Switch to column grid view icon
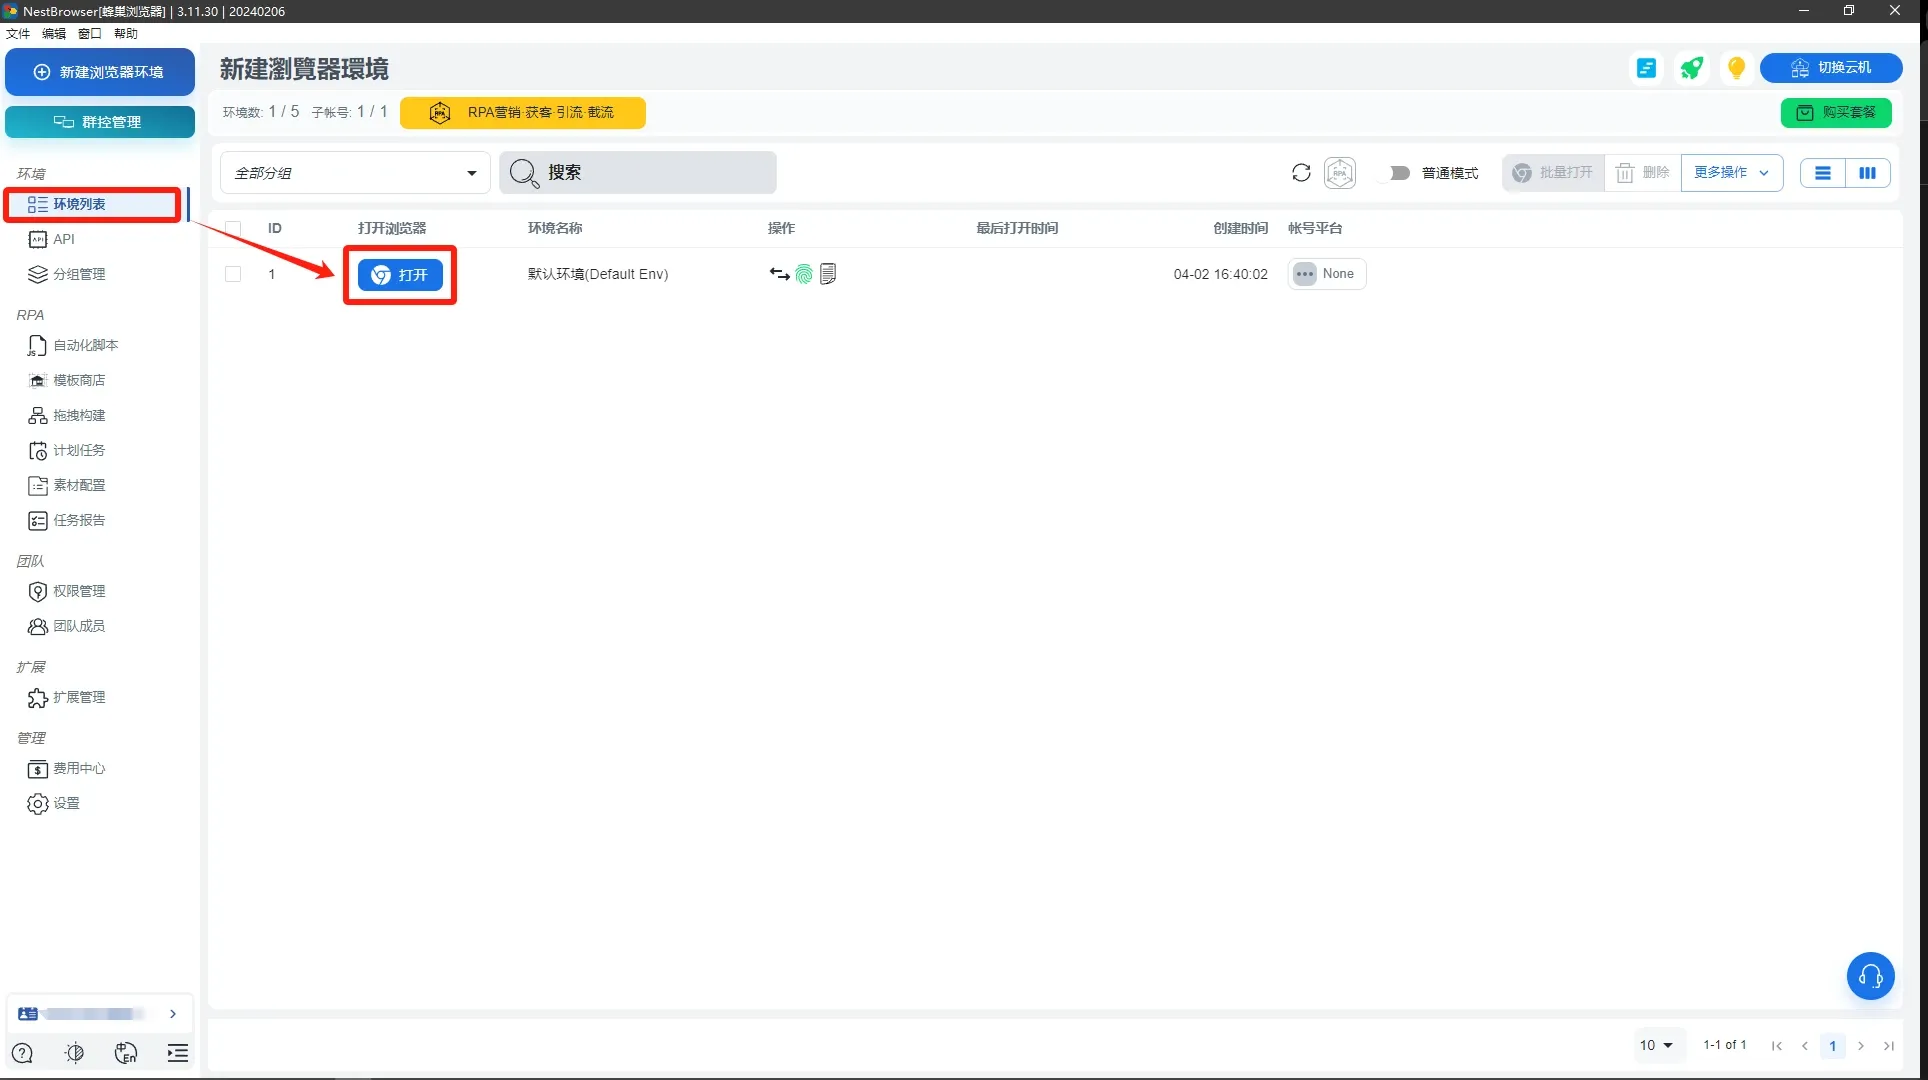The width and height of the screenshot is (1928, 1080). point(1867,173)
